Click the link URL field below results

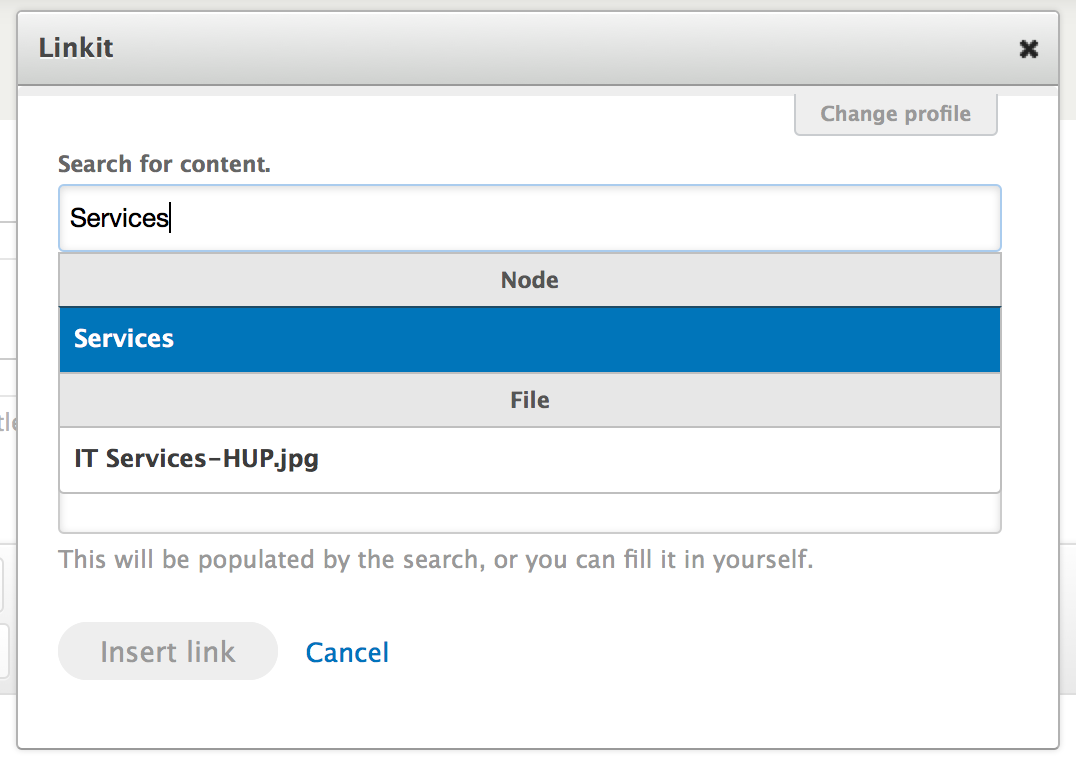pyautogui.click(x=530, y=514)
